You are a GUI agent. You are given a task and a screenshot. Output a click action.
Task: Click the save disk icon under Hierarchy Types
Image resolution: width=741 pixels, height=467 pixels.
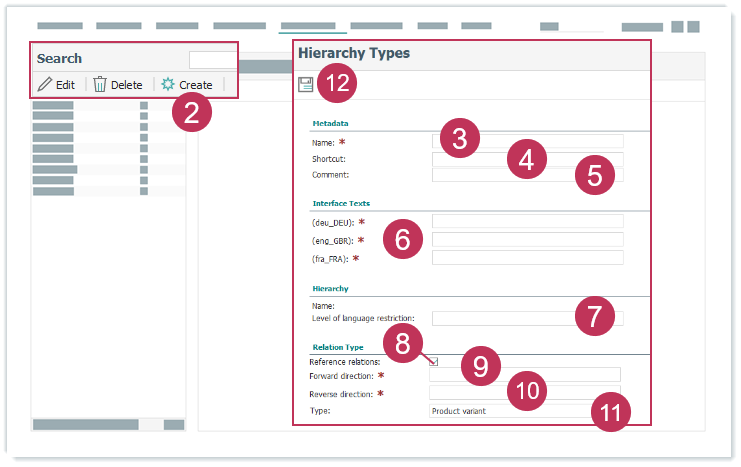pos(306,85)
